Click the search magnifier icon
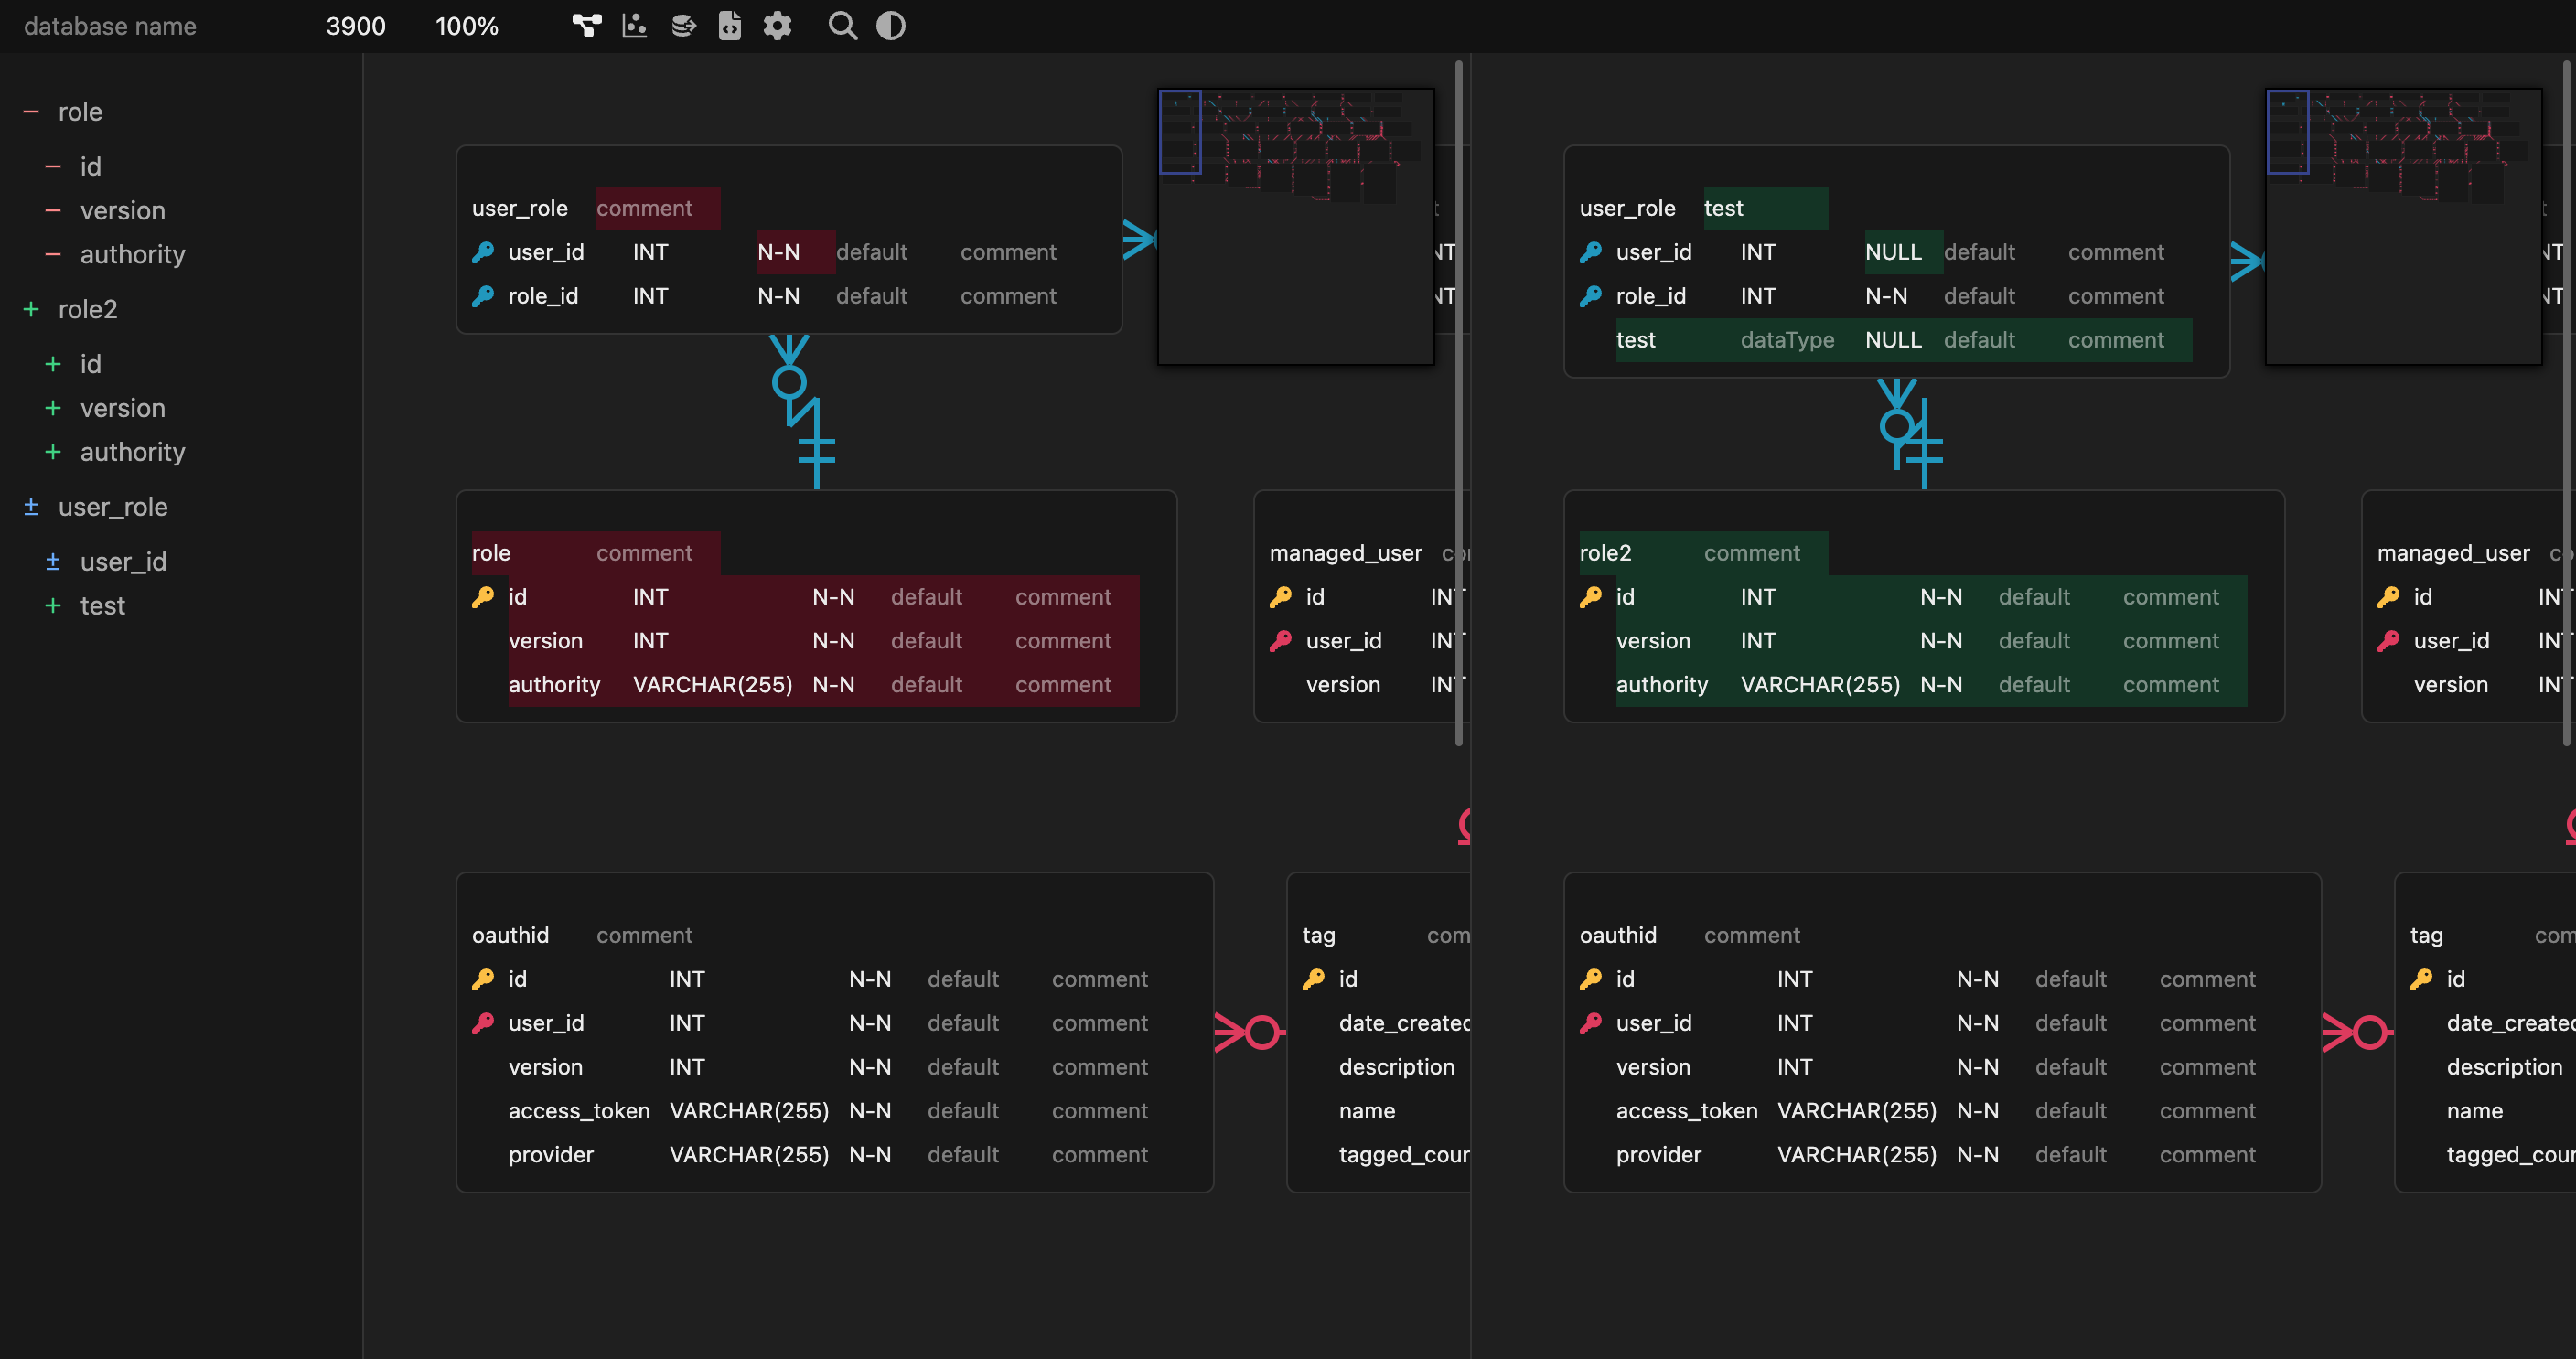This screenshot has width=2576, height=1359. [842, 26]
